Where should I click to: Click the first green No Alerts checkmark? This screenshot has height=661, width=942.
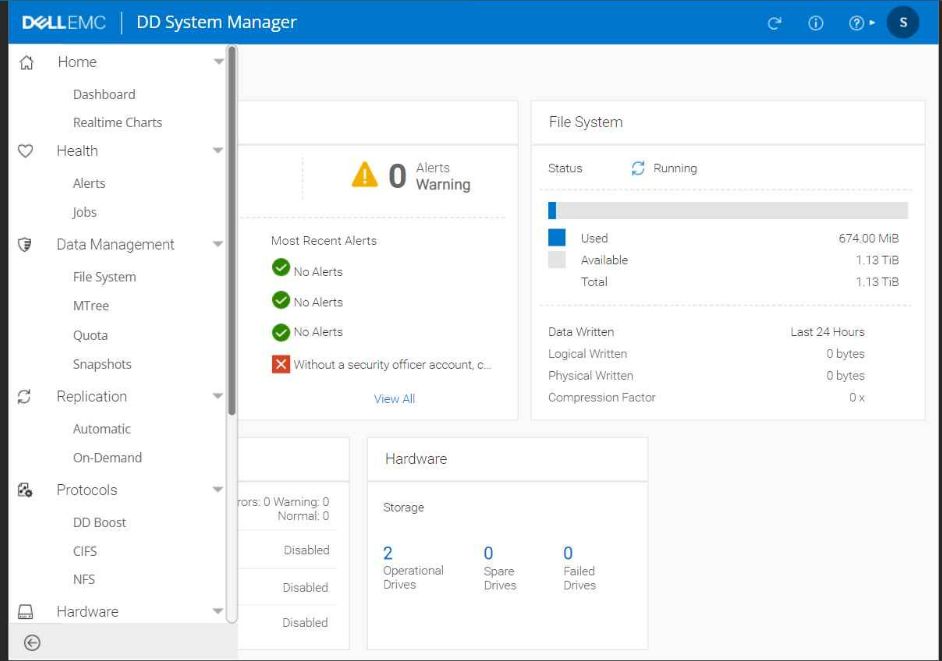click(281, 267)
